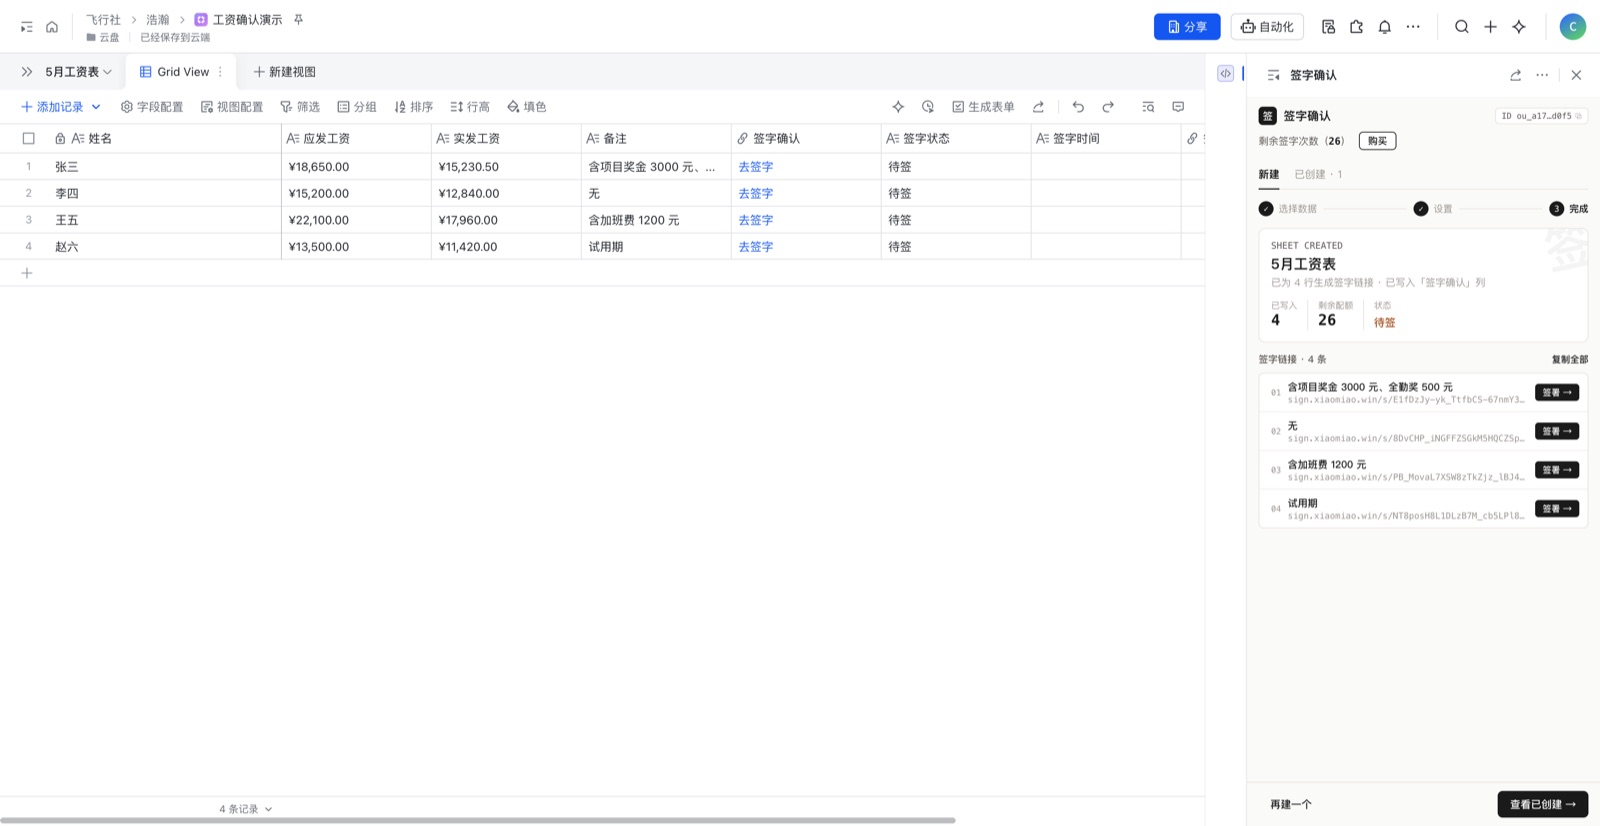Click 签署 for link 01 含项目奖金
This screenshot has height=826, width=1600.
pyautogui.click(x=1557, y=393)
